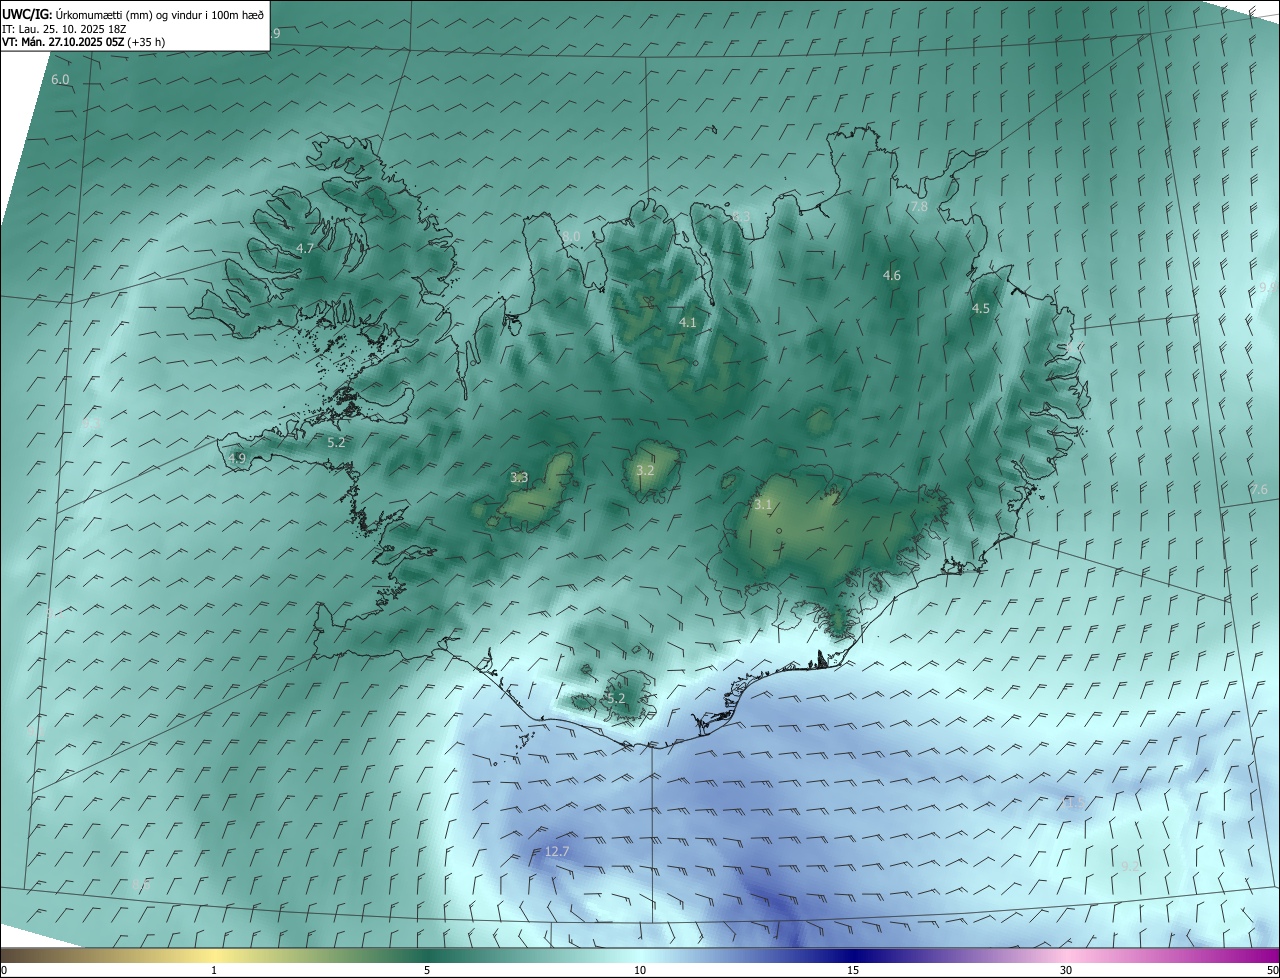The image size is (1280, 978).
Task: Click the title 'Úrkomumætti (mm) og vindur í 100m hæð'
Action: (x=160, y=14)
